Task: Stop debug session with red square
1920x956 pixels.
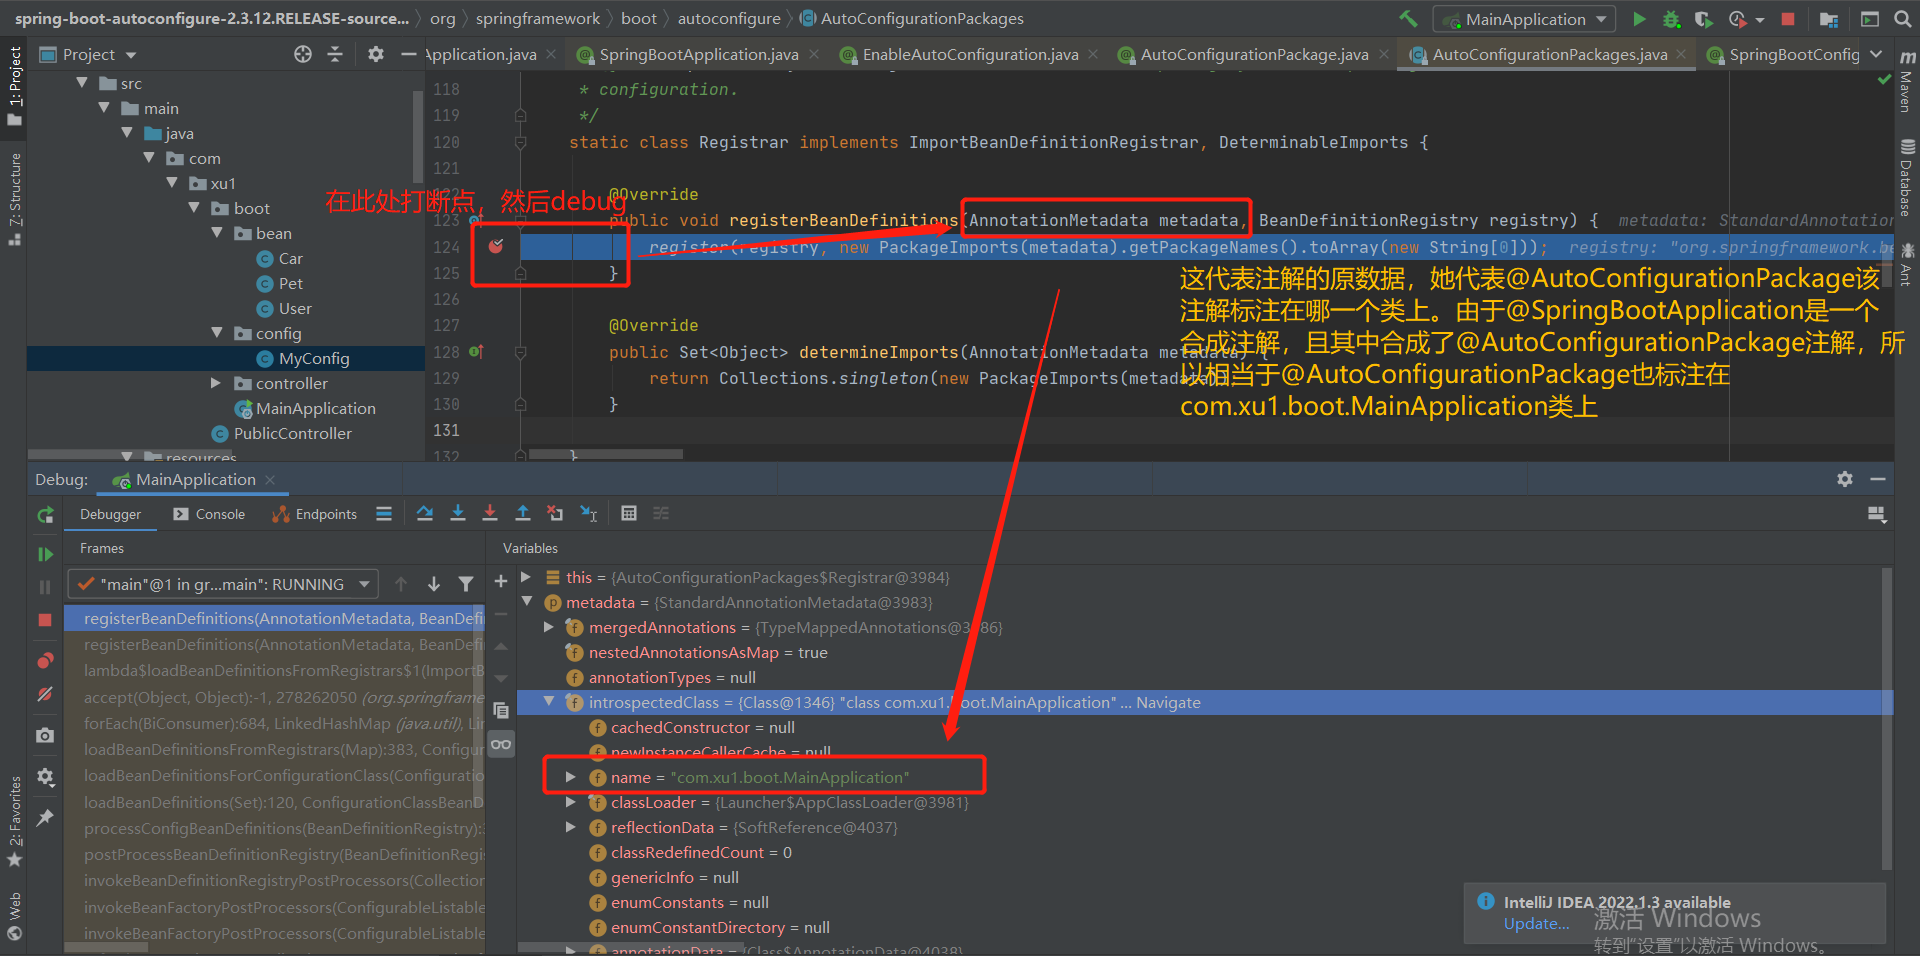Action: [45, 620]
